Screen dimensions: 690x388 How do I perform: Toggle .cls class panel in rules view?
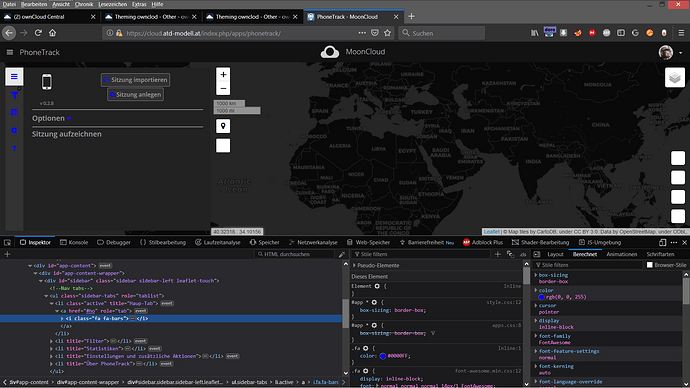523,254
